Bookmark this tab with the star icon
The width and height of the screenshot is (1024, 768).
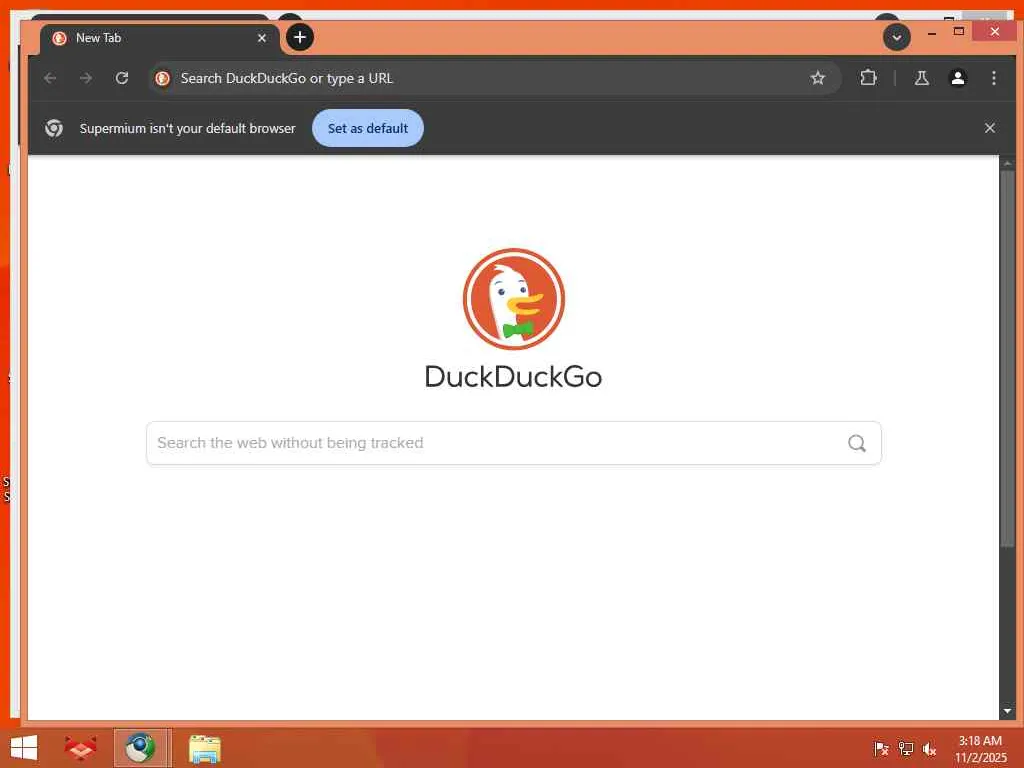(x=818, y=78)
